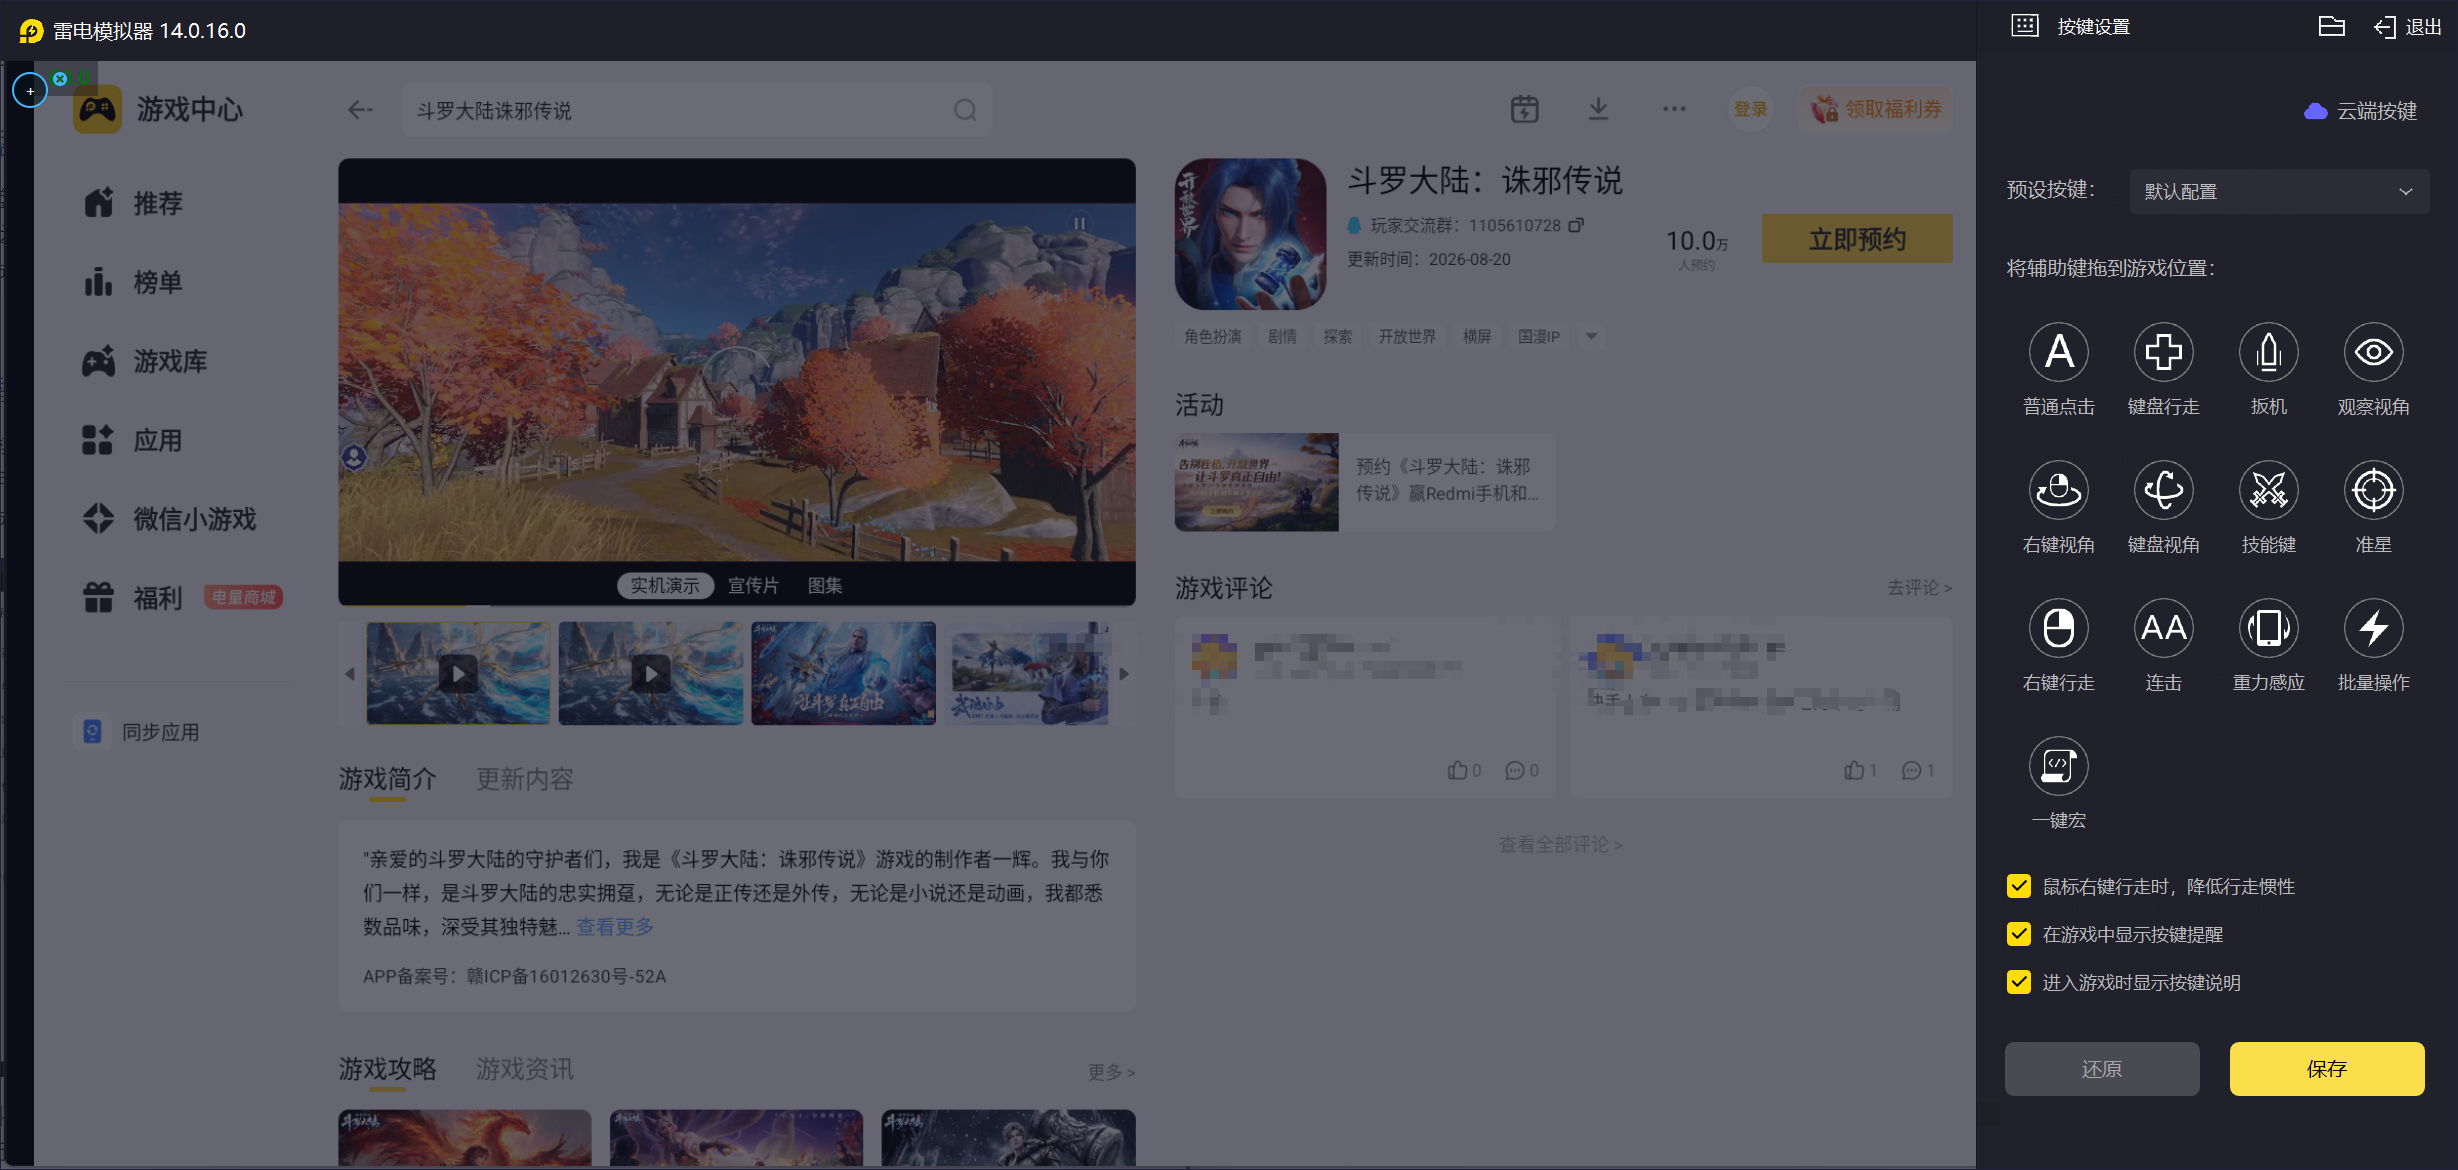This screenshot has width=2458, height=1170.
Task: Show next thumbnails with the right arrow
Action: (x=1124, y=674)
